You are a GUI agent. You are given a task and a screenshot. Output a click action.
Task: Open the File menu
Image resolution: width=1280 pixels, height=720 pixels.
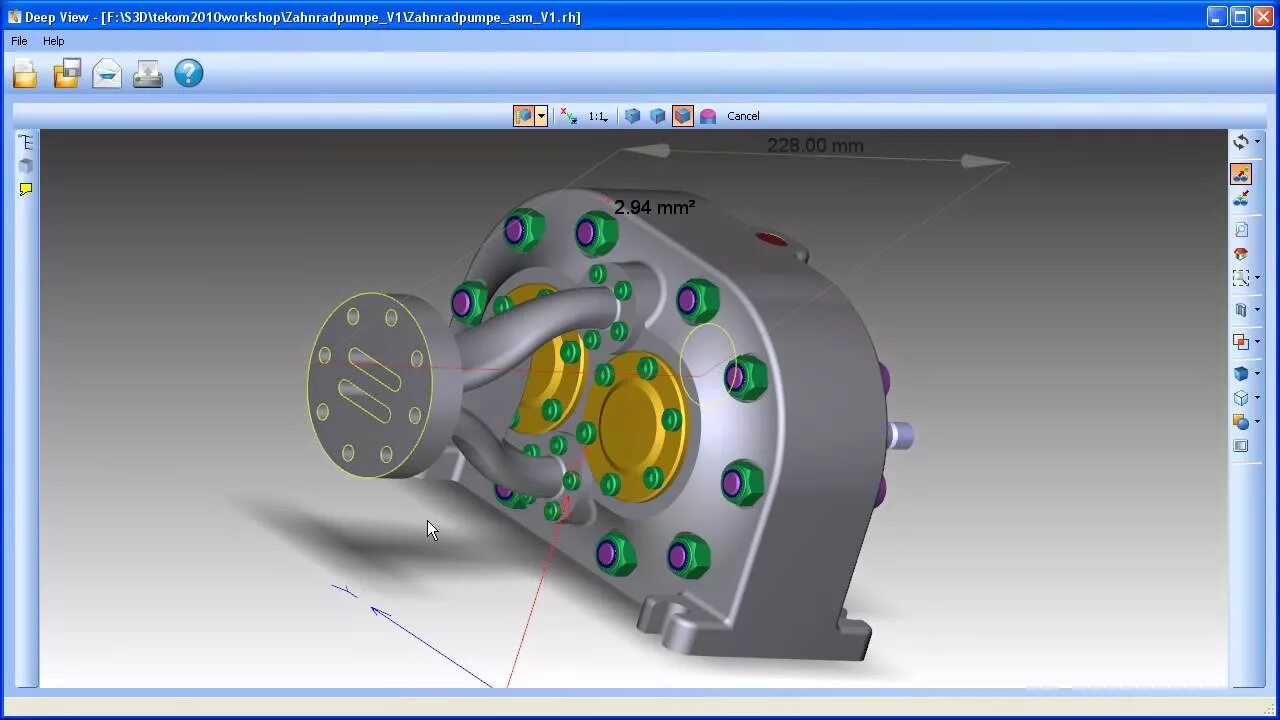(19, 41)
